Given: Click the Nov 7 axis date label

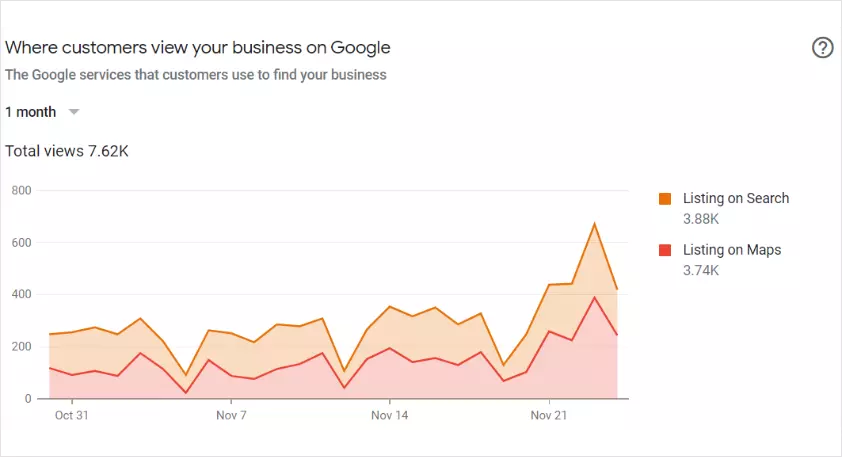Looking at the screenshot, I should [231, 415].
